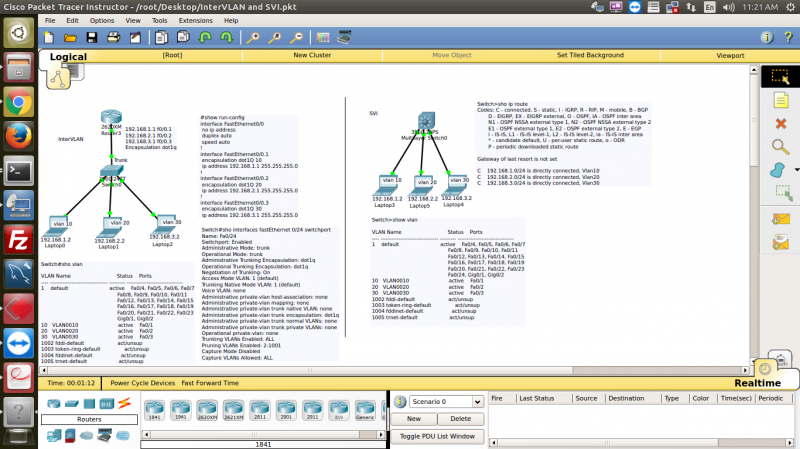Open the File menu

click(50, 20)
